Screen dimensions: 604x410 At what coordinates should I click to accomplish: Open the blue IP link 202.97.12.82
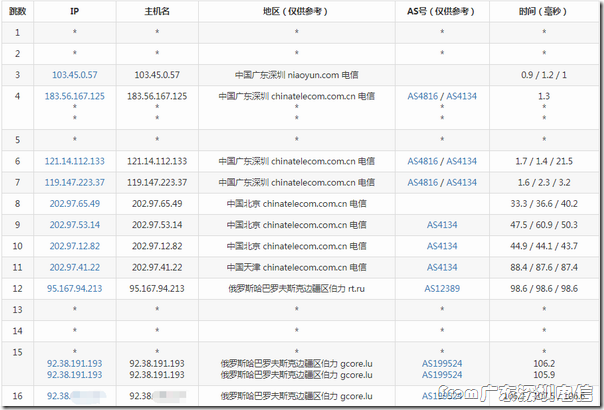(75, 246)
